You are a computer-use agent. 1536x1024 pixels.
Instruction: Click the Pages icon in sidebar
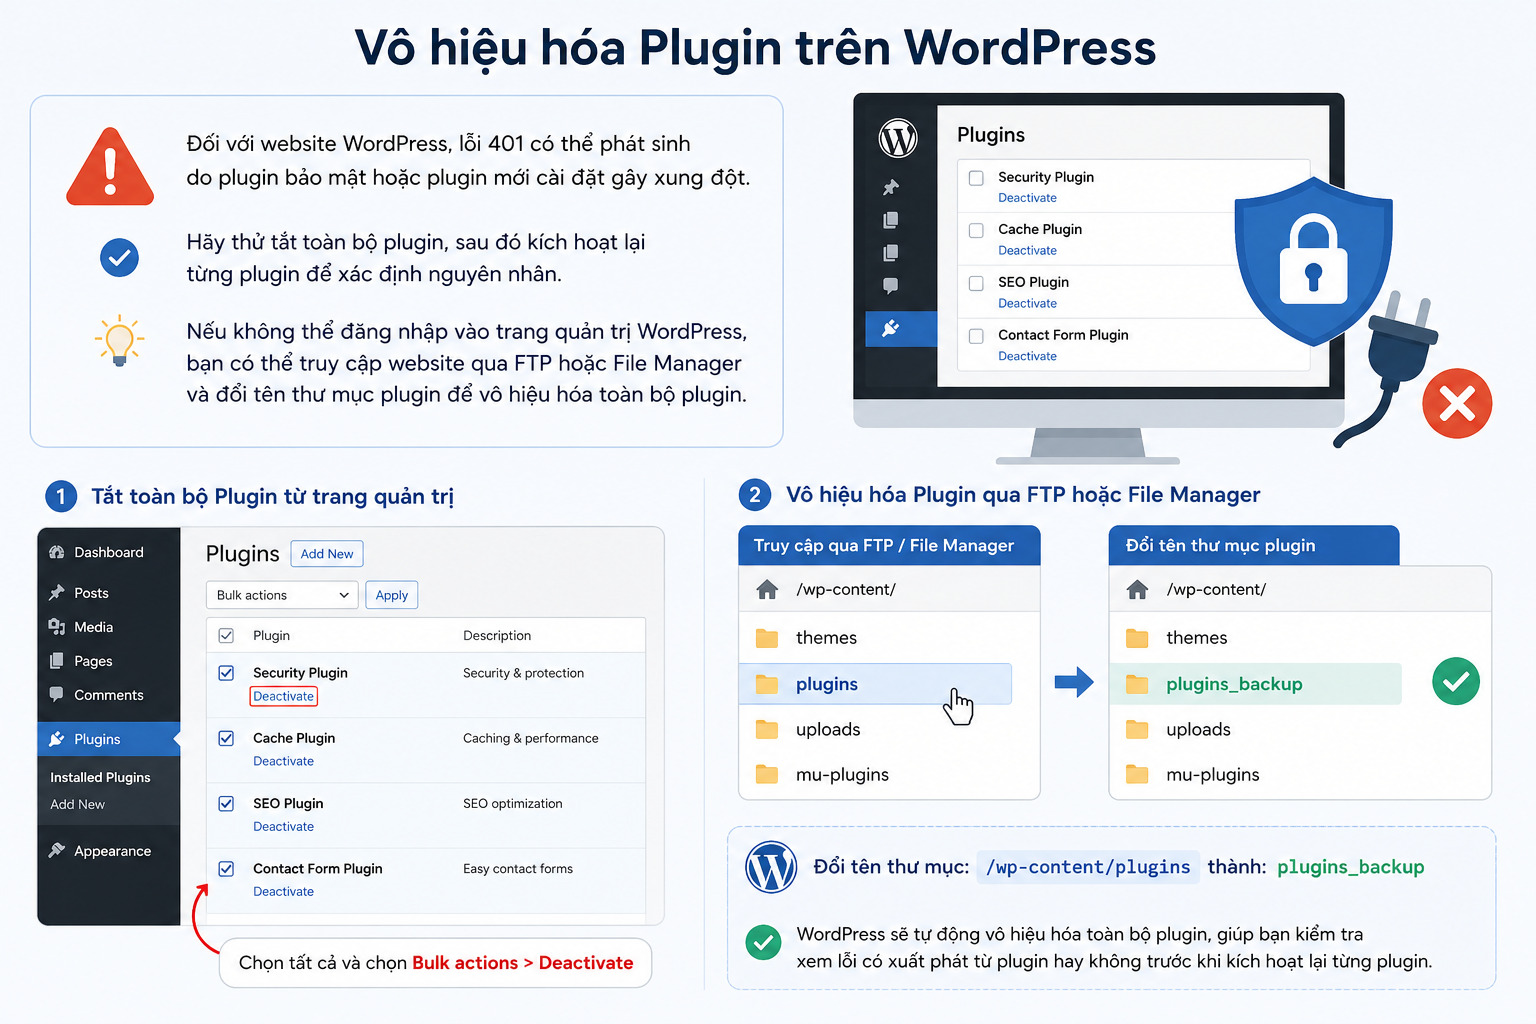pyautogui.click(x=57, y=661)
